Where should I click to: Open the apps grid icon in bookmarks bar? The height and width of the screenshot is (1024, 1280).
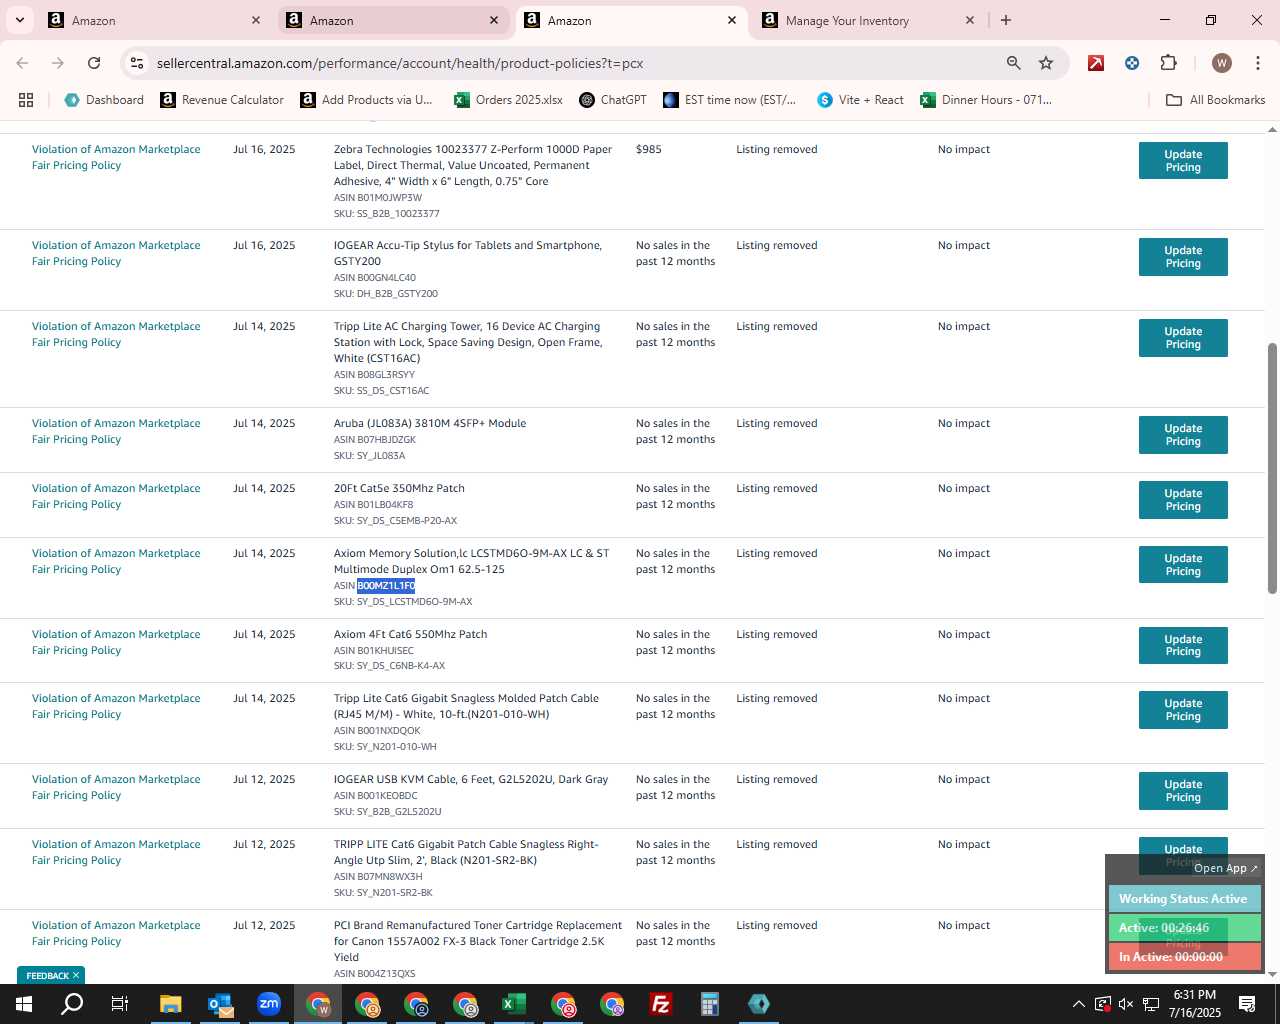[x=26, y=100]
